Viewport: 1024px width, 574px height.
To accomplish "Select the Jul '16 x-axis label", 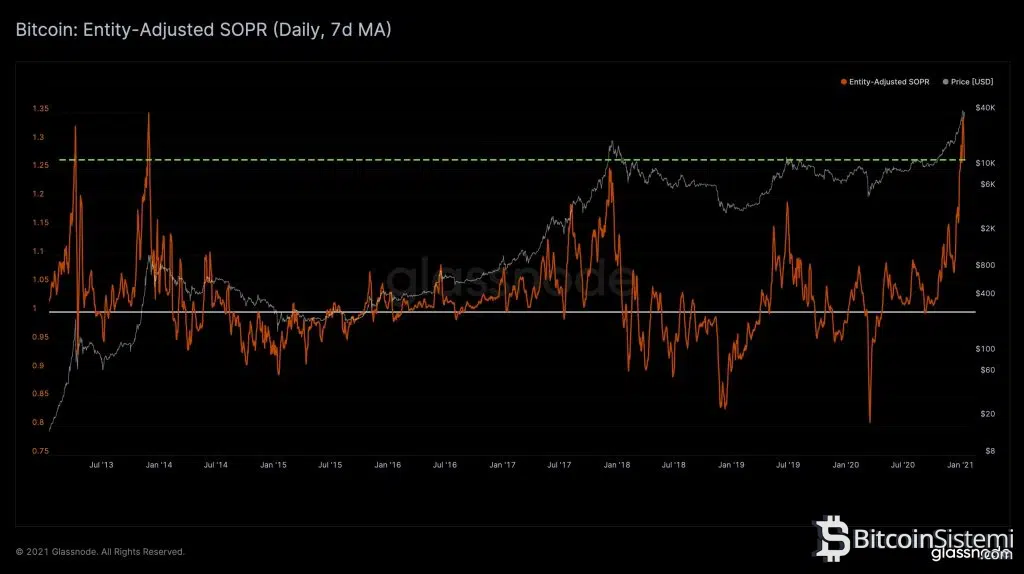I will (445, 465).
